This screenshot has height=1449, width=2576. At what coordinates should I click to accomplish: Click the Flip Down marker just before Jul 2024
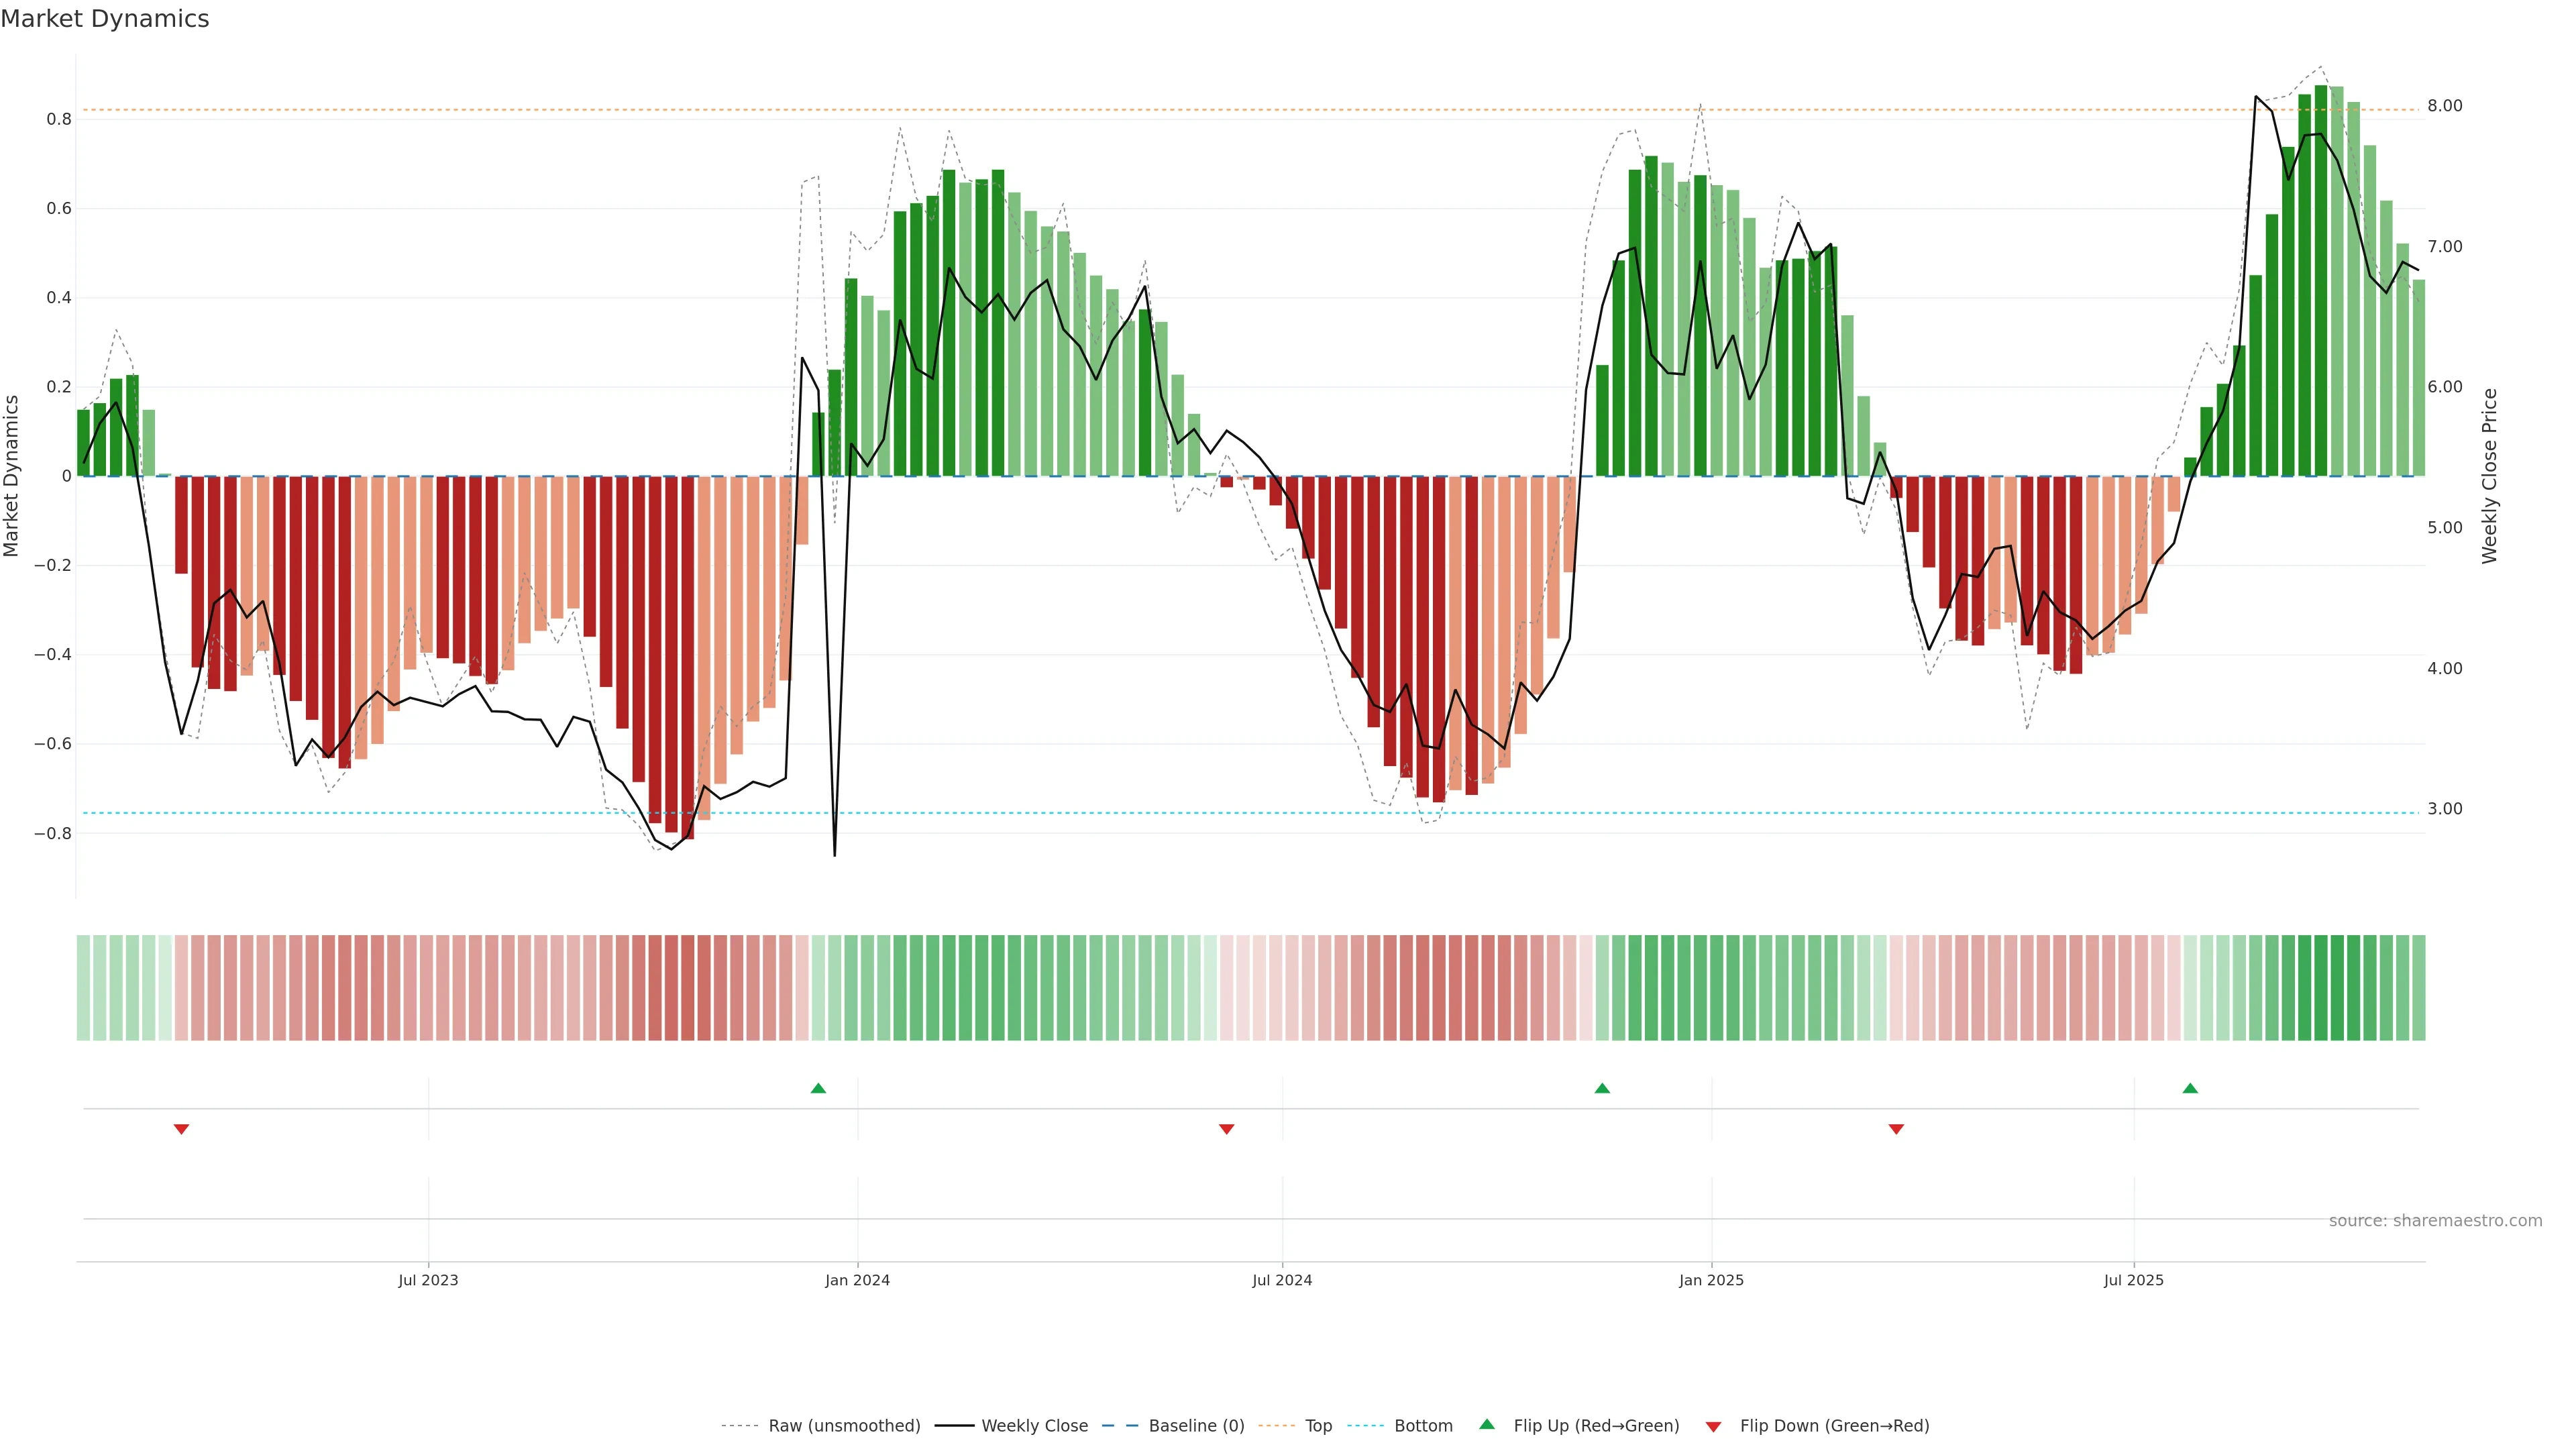(x=1227, y=1129)
